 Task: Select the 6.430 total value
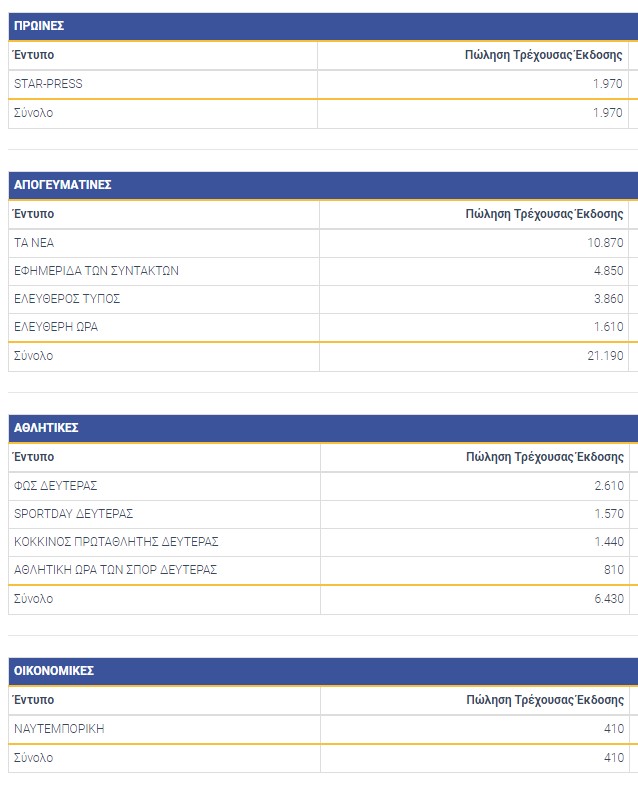(x=608, y=599)
